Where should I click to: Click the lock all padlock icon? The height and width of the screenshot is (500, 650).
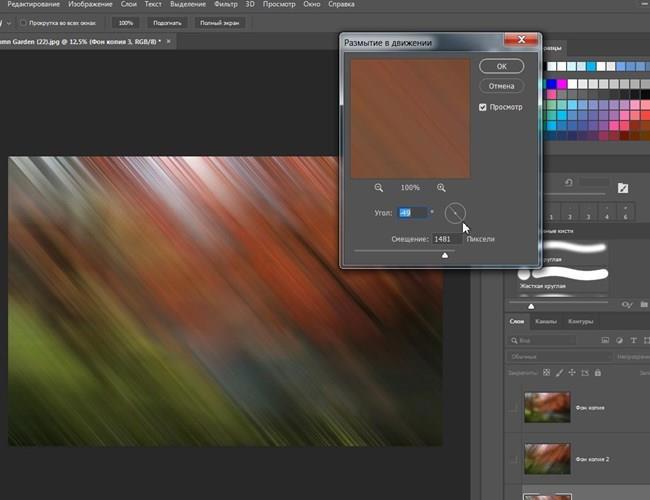(598, 373)
